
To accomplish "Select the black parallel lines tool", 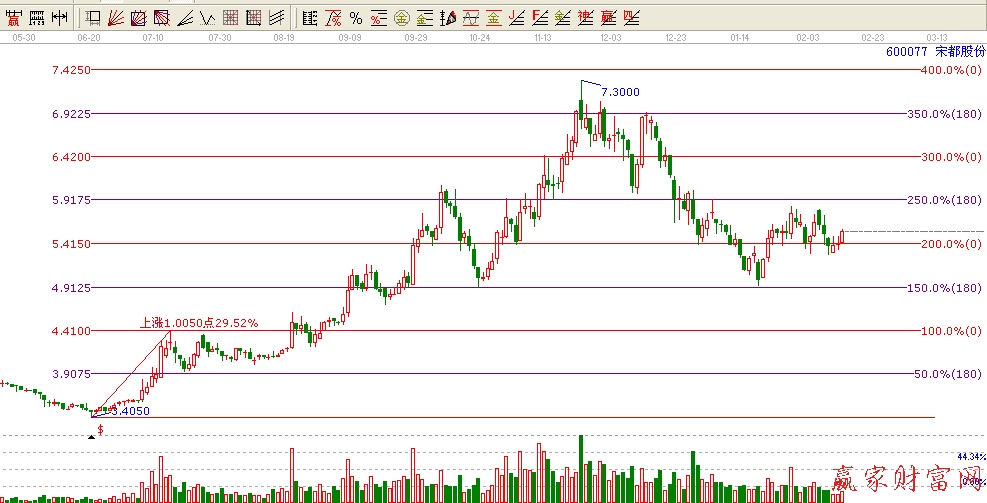I will (x=276, y=18).
